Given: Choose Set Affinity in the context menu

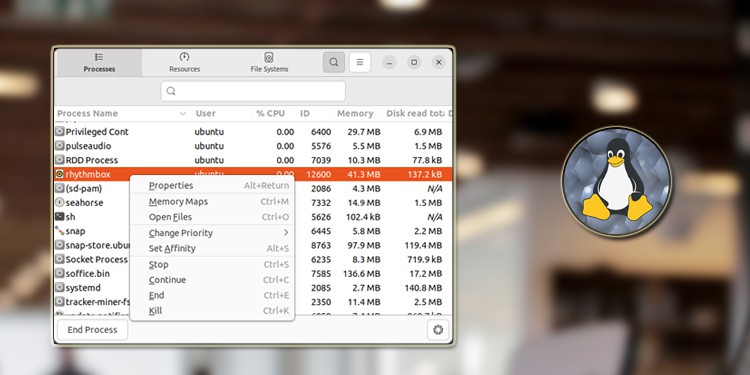Looking at the screenshot, I should click(212, 248).
